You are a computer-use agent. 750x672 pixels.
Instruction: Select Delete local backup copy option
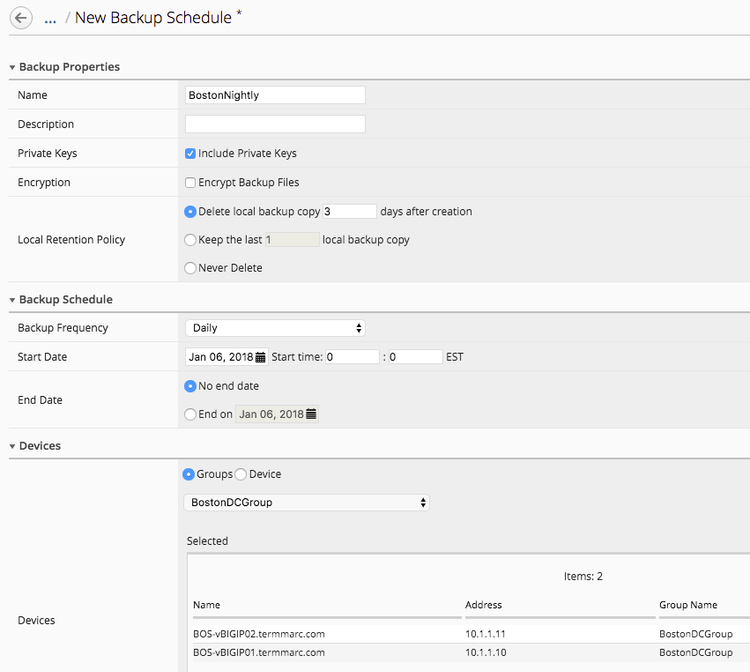(191, 212)
